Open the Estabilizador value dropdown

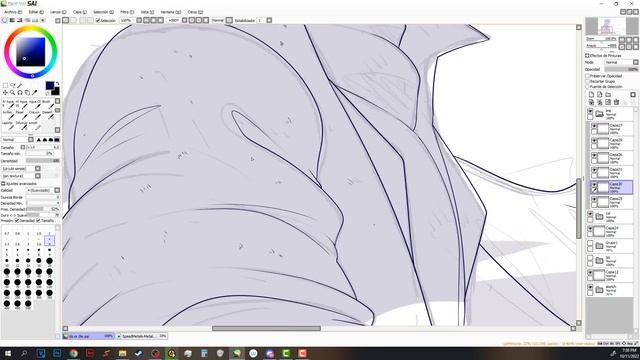[x=269, y=20]
